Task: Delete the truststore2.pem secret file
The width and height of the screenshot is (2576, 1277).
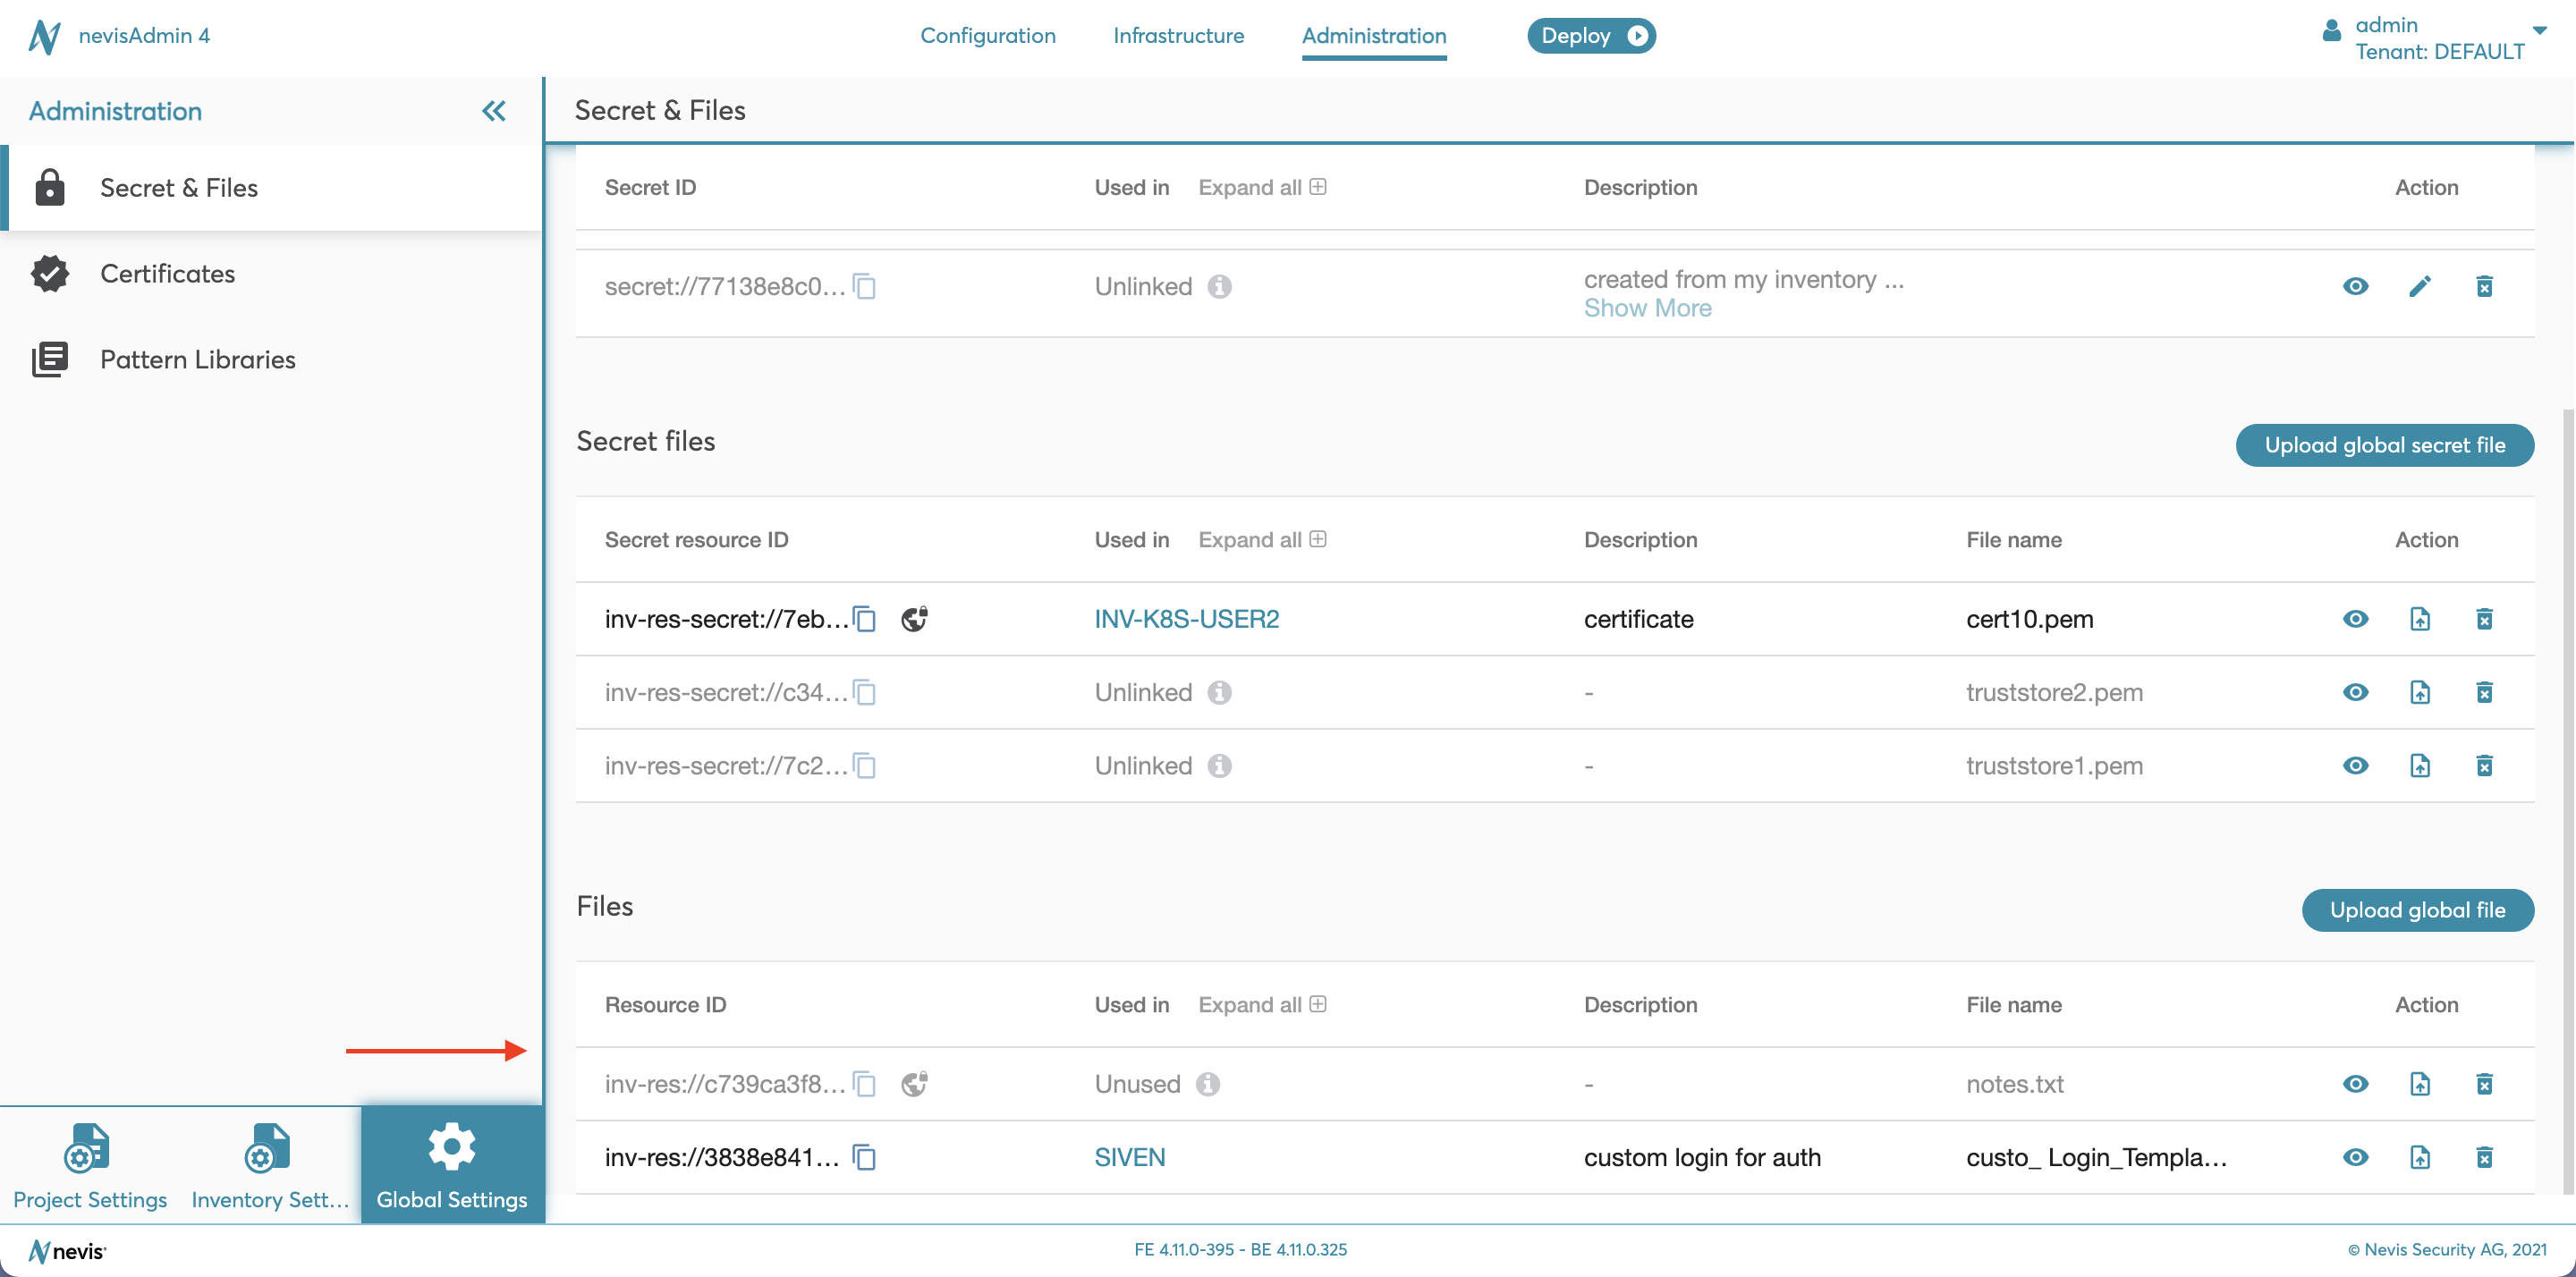Action: pos(2484,692)
